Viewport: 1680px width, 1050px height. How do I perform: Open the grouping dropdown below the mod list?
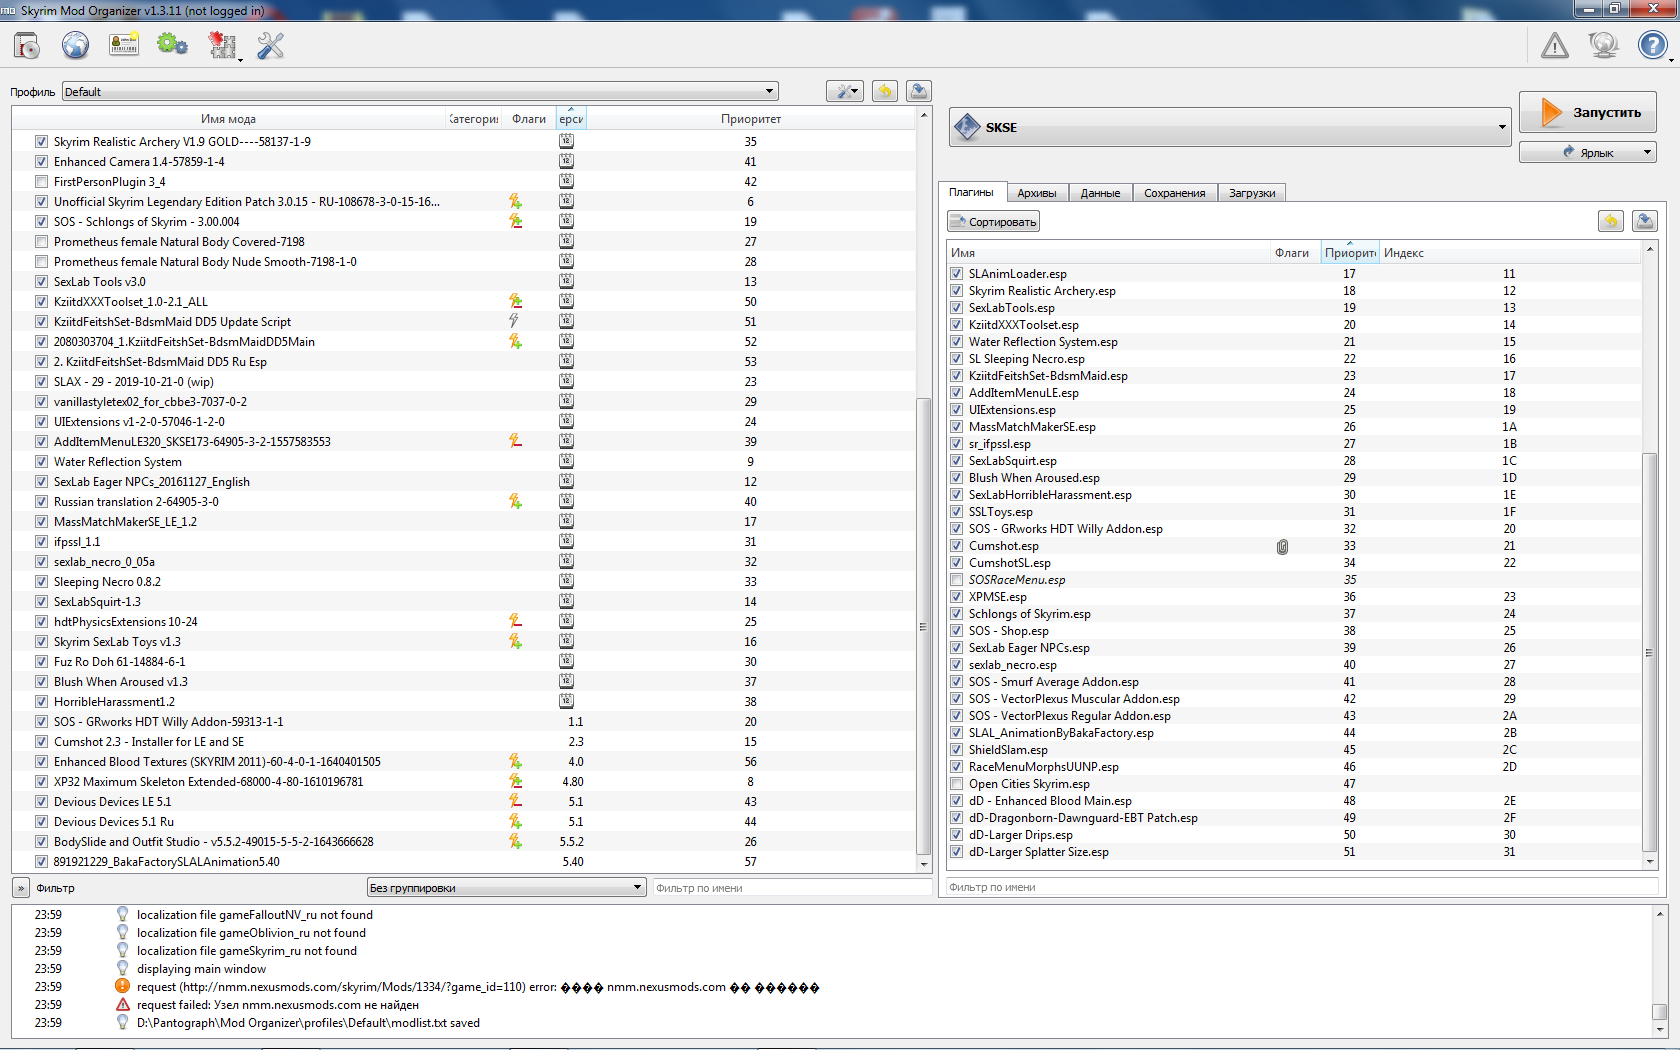(506, 888)
